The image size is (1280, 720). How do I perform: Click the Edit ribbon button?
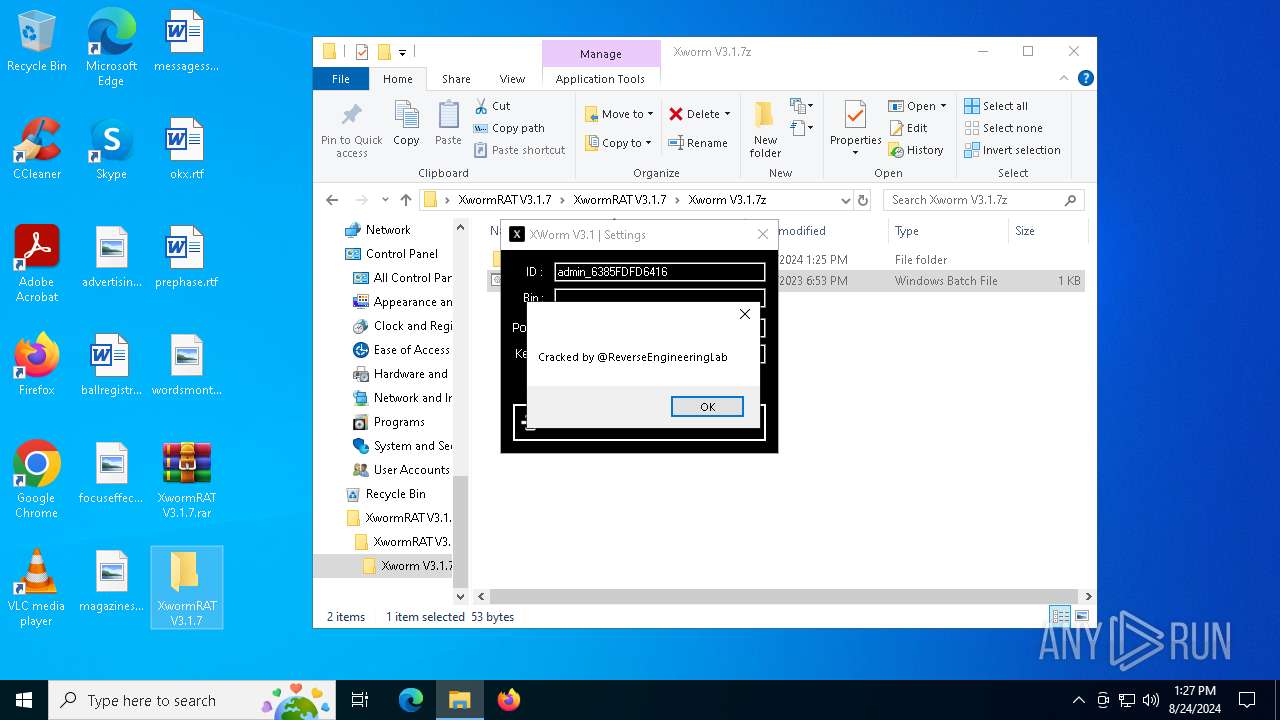click(x=908, y=128)
